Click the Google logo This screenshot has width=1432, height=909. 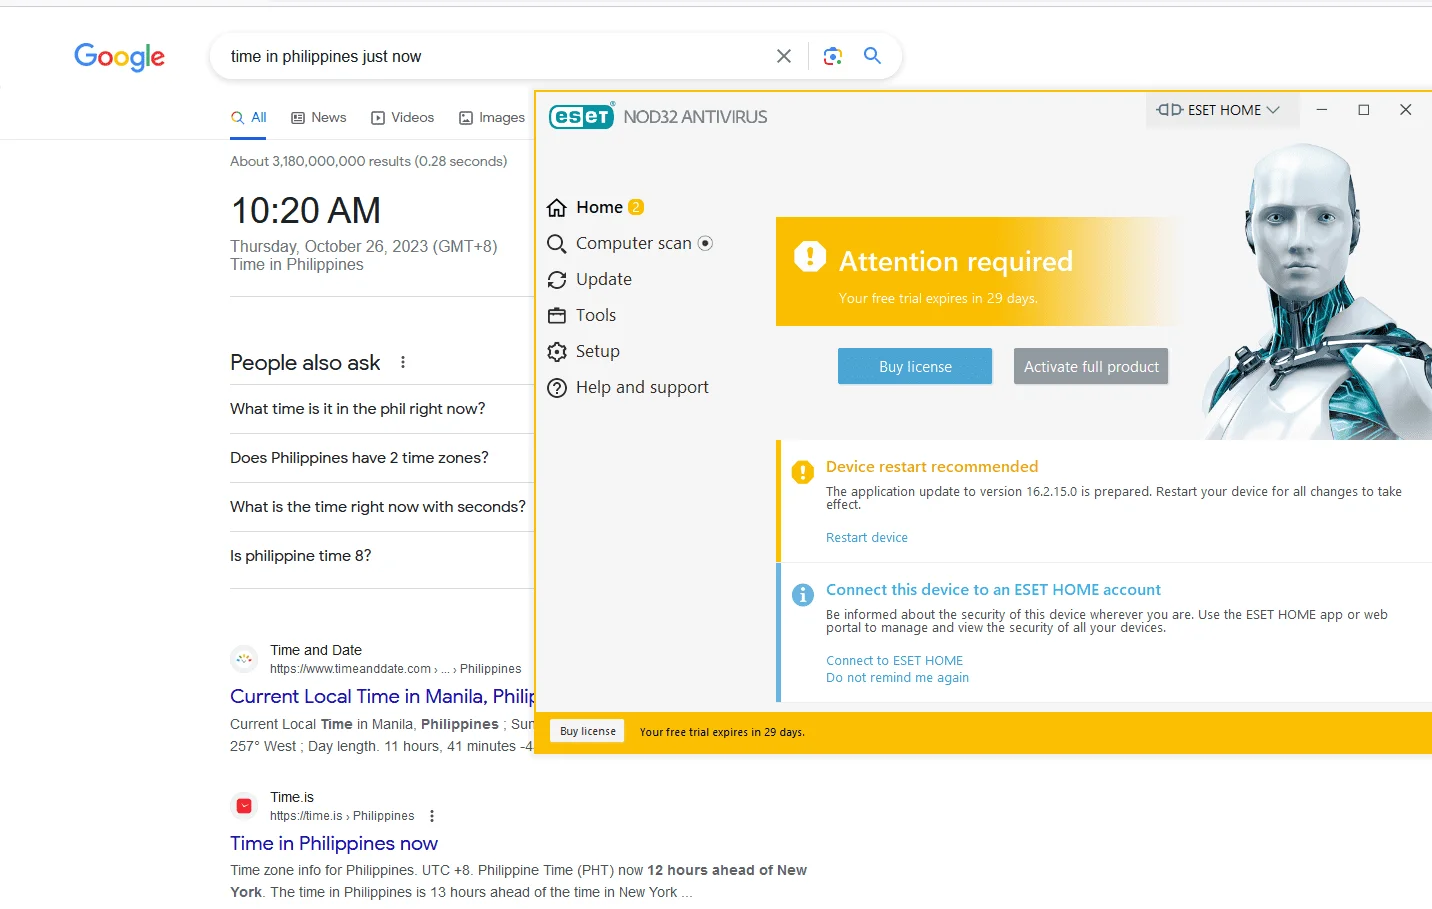click(119, 57)
